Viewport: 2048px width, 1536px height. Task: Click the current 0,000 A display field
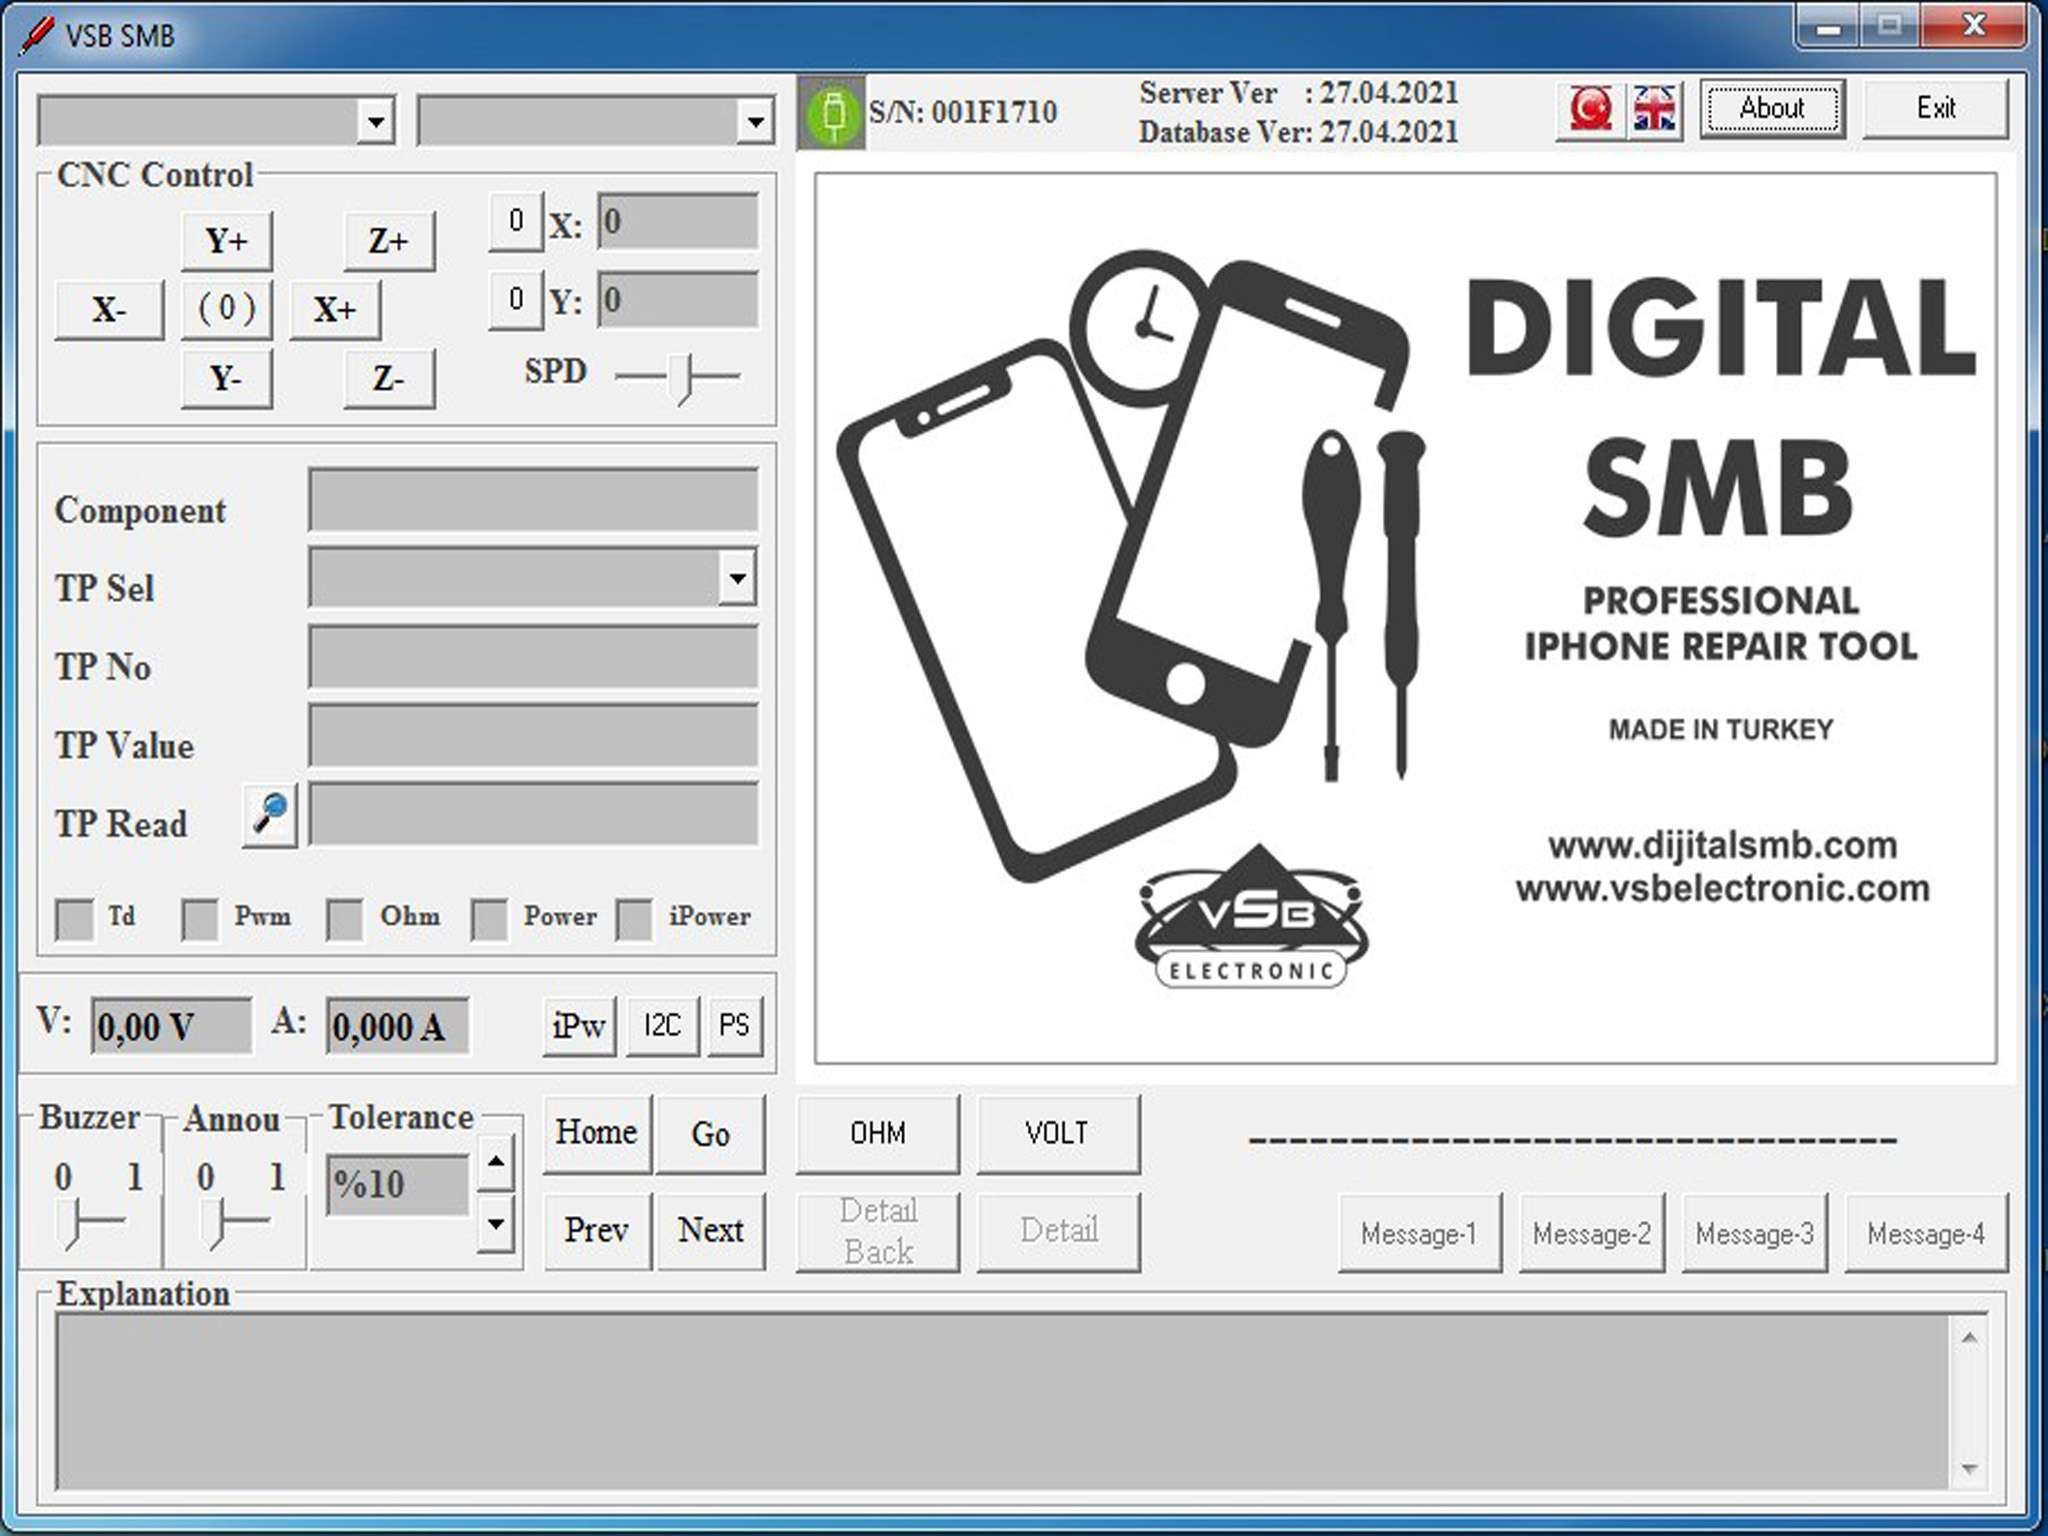tap(397, 1026)
